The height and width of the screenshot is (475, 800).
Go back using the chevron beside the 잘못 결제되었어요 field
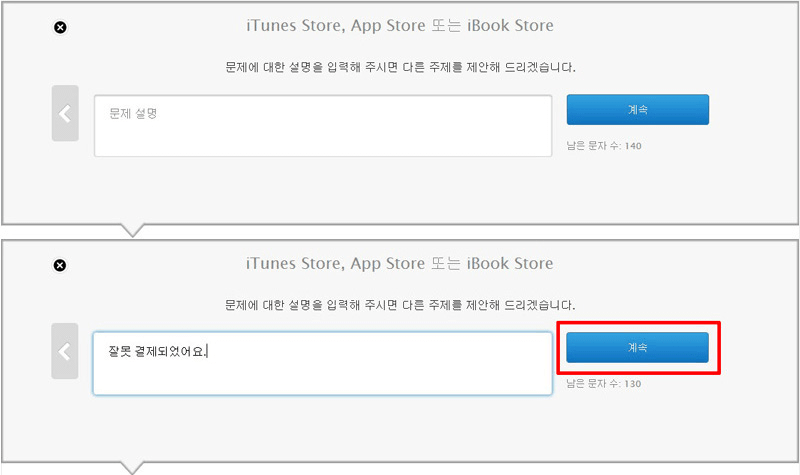point(65,351)
